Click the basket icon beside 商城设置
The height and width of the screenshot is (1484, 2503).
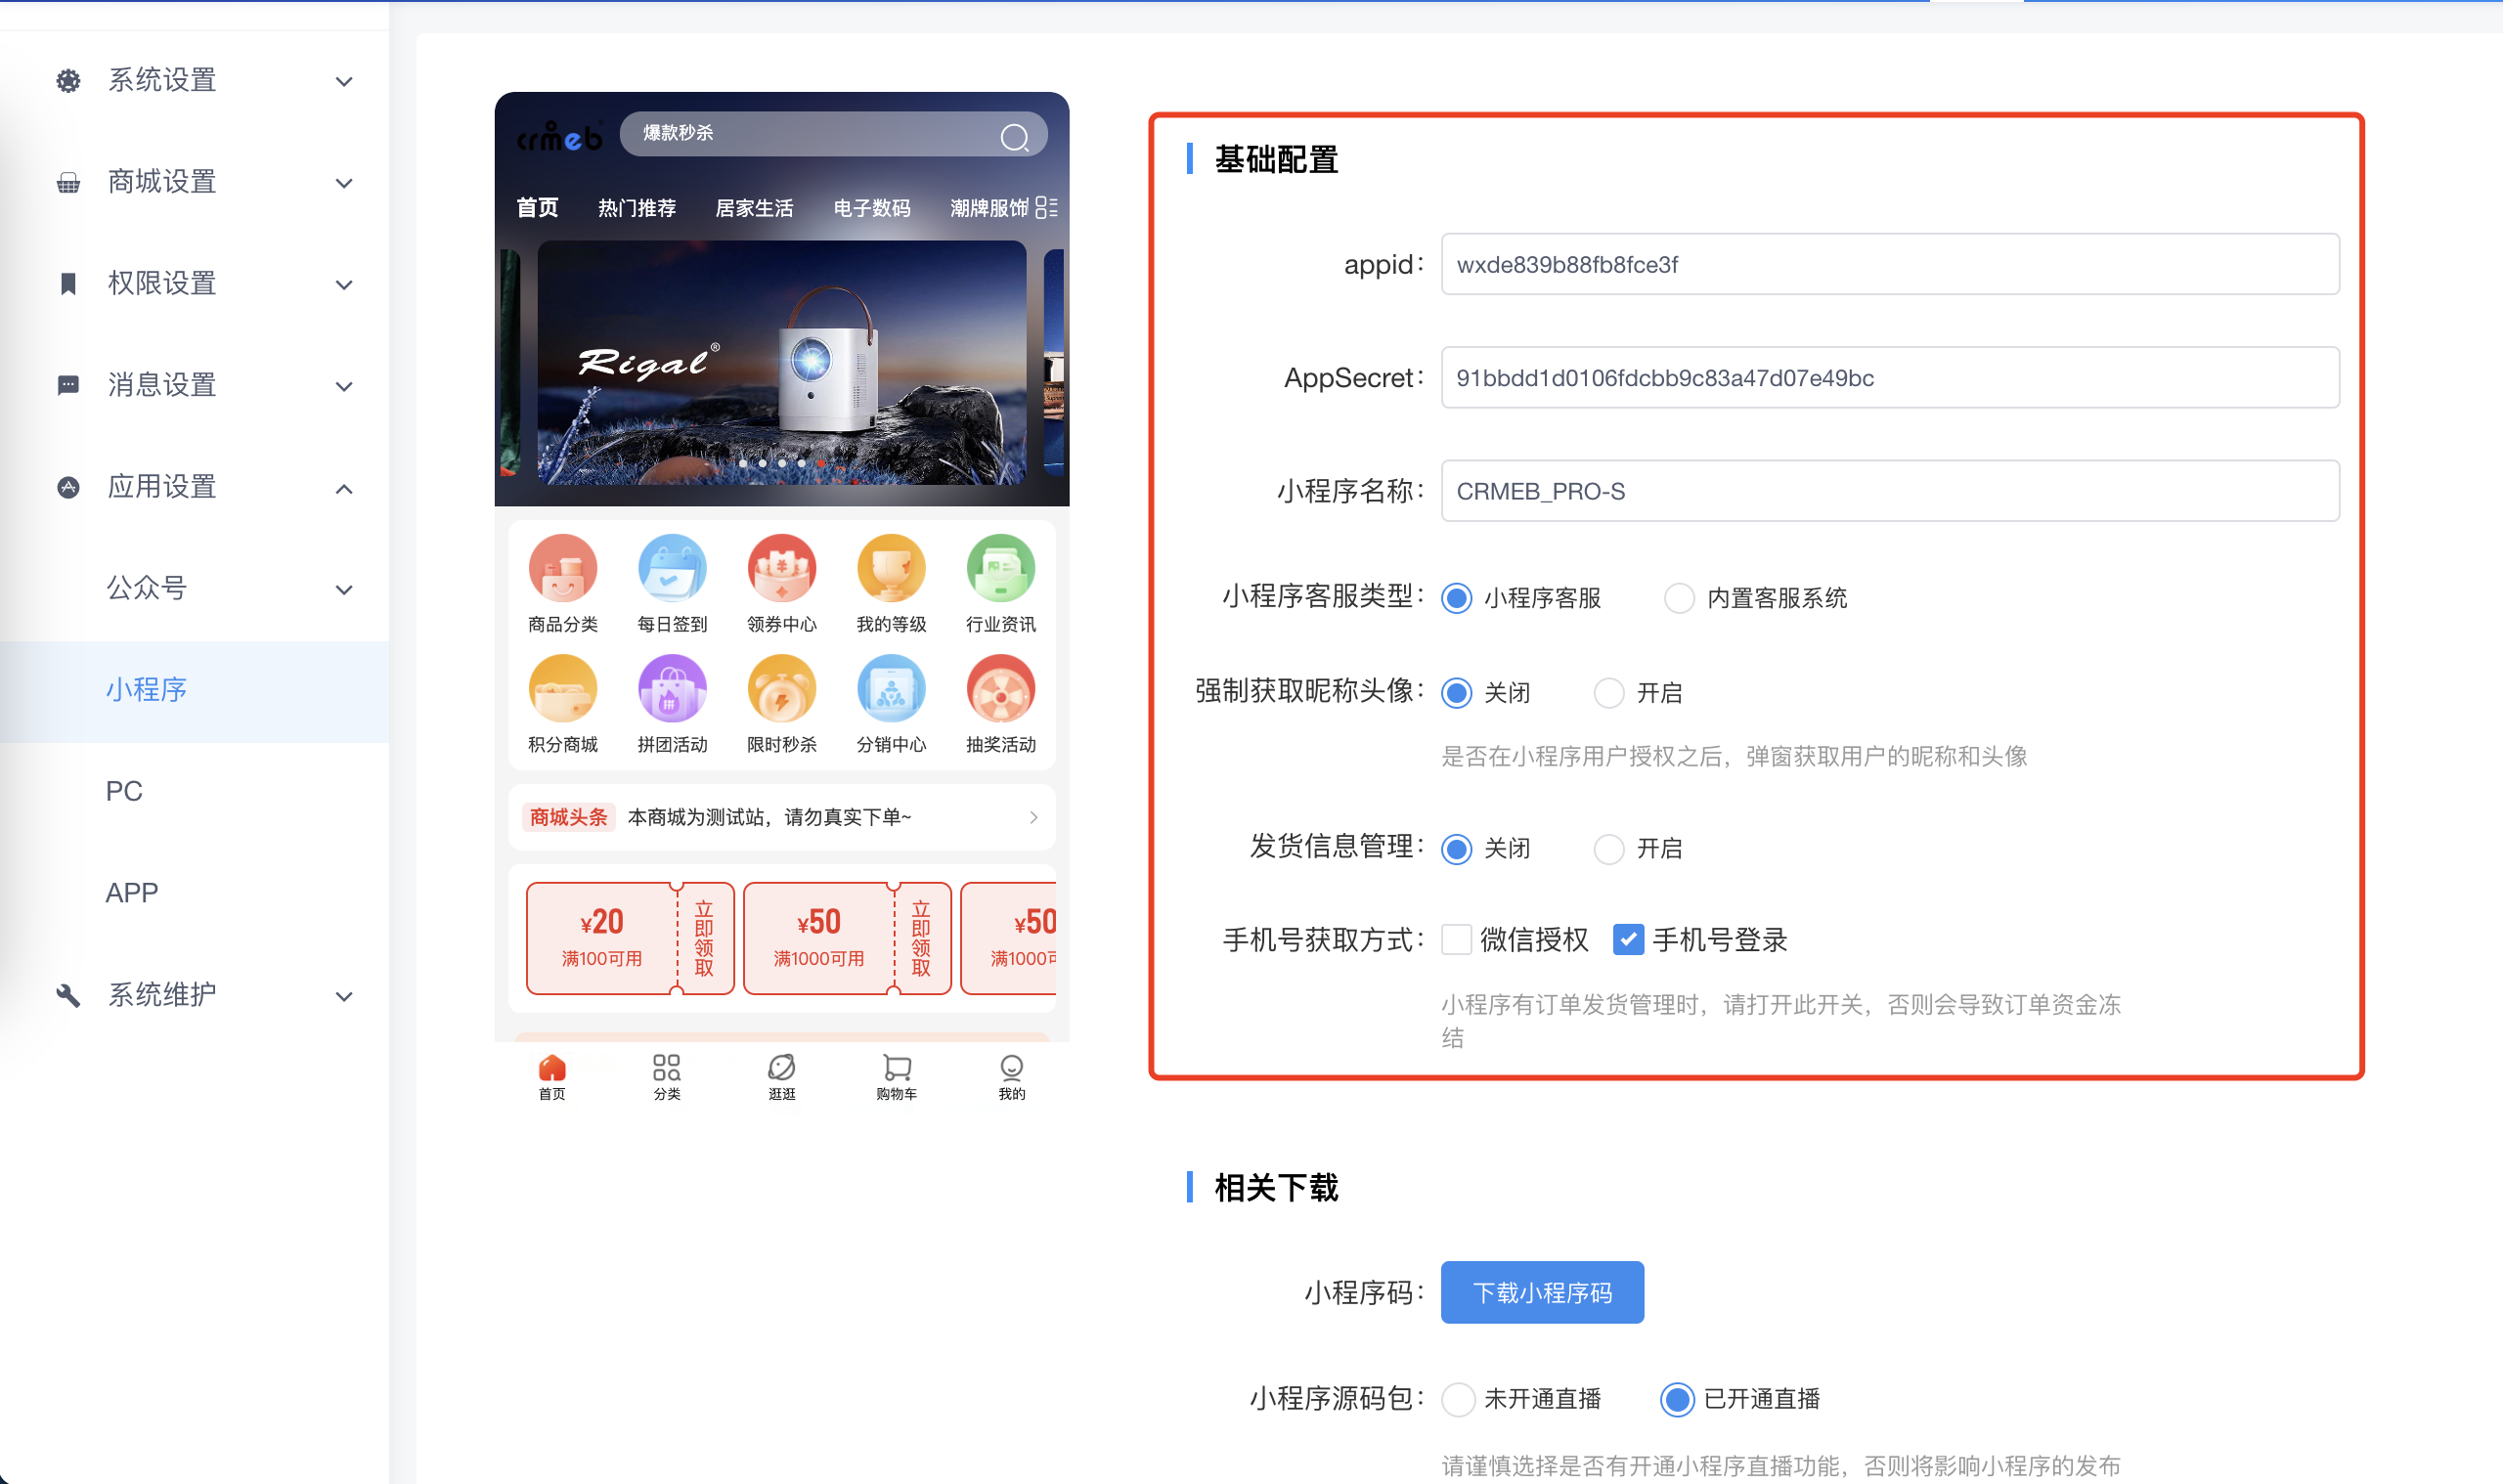(x=68, y=183)
